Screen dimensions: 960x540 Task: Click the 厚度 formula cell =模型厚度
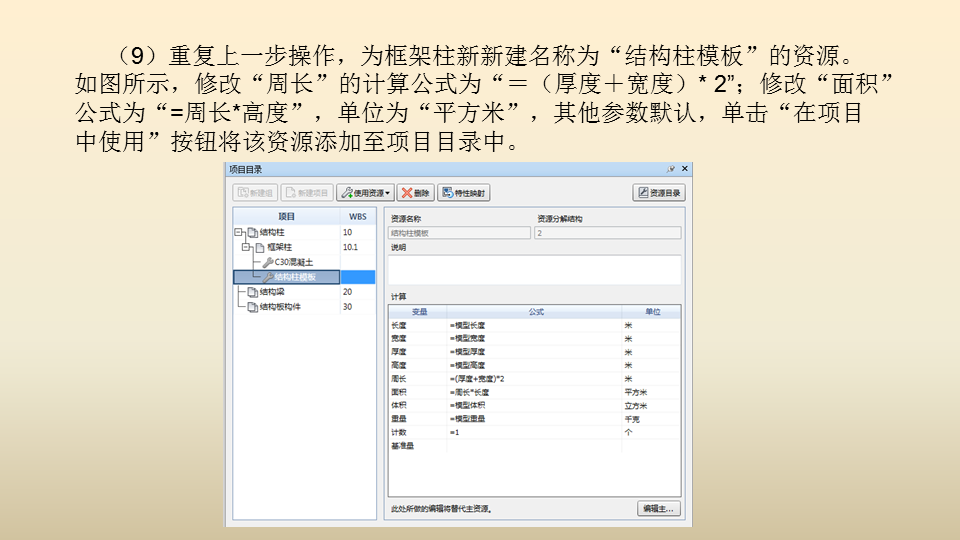[534, 352]
